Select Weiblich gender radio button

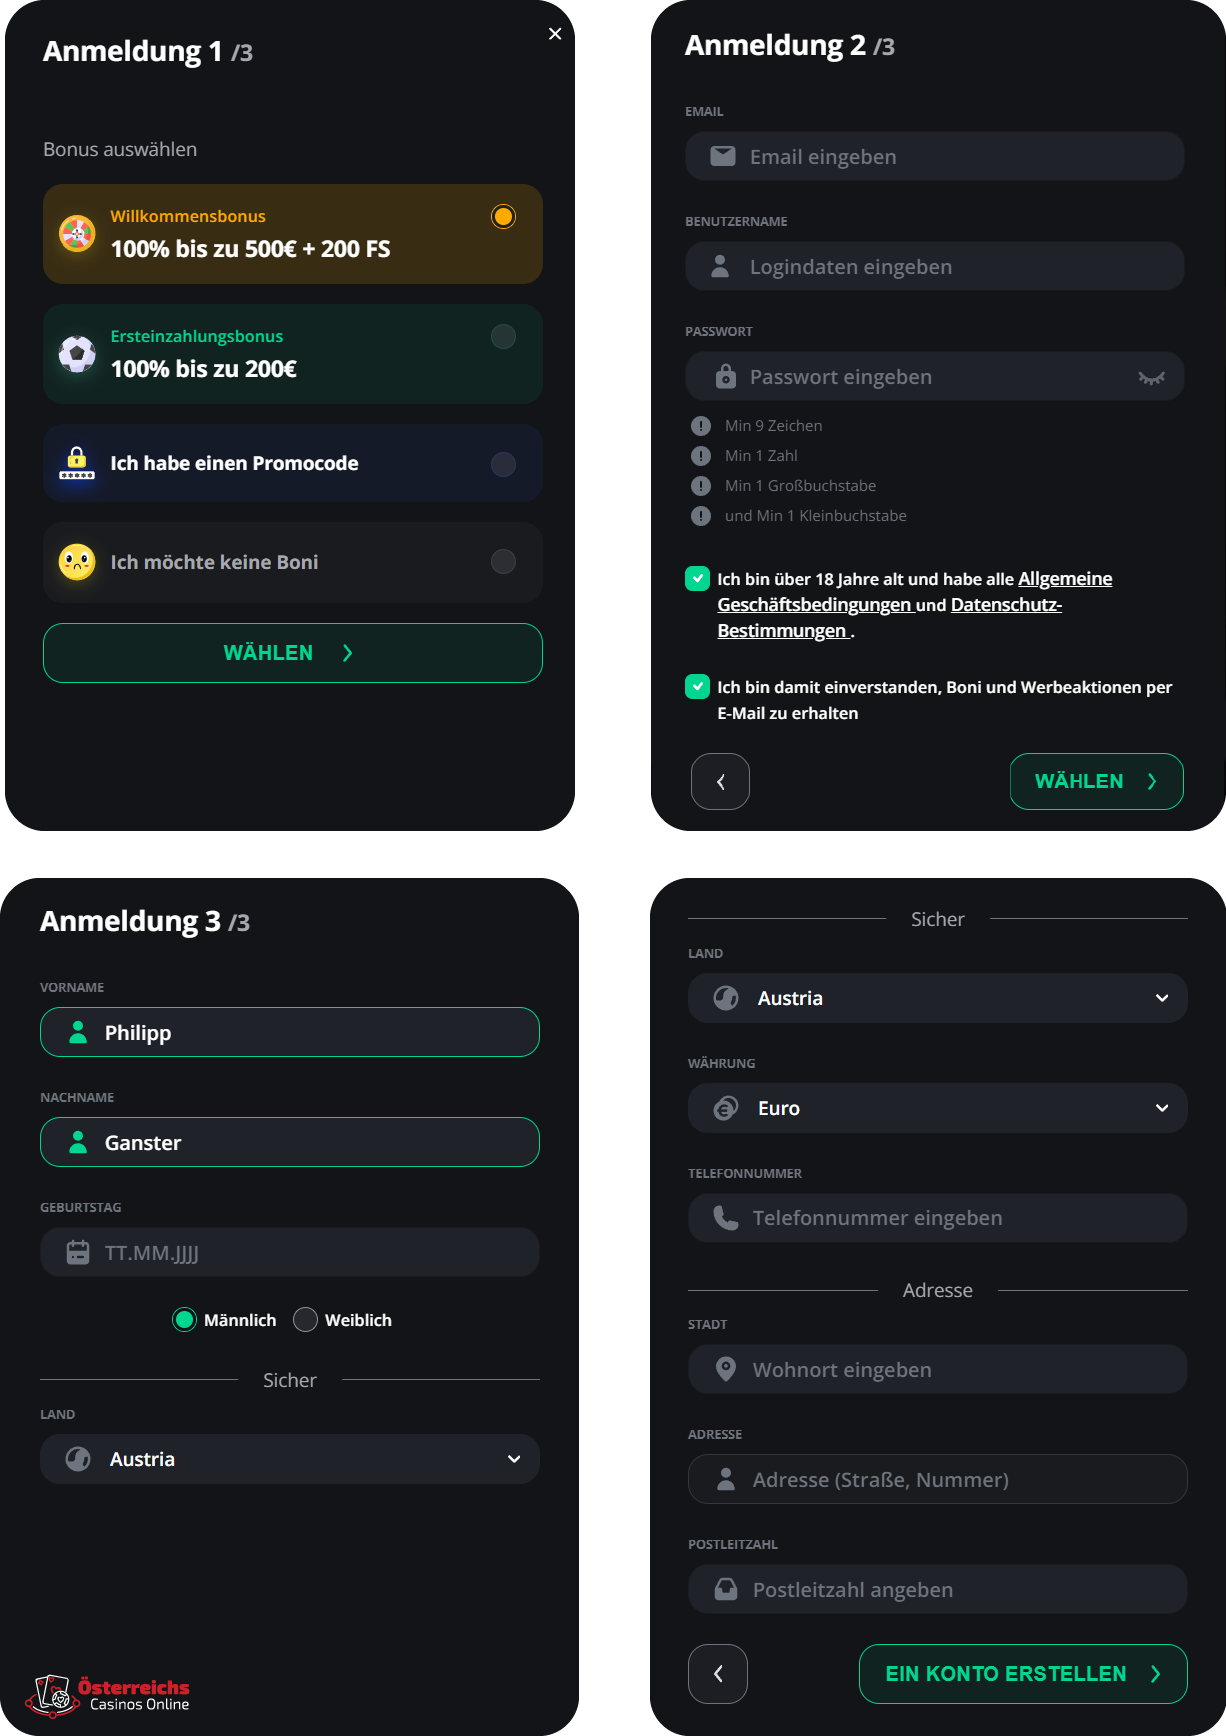(305, 1320)
